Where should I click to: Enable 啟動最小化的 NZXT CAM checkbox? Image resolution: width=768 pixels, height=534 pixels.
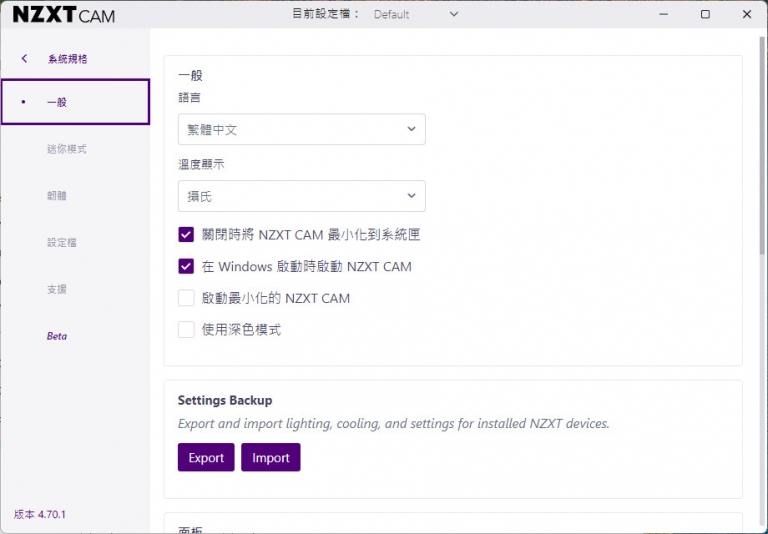click(186, 298)
